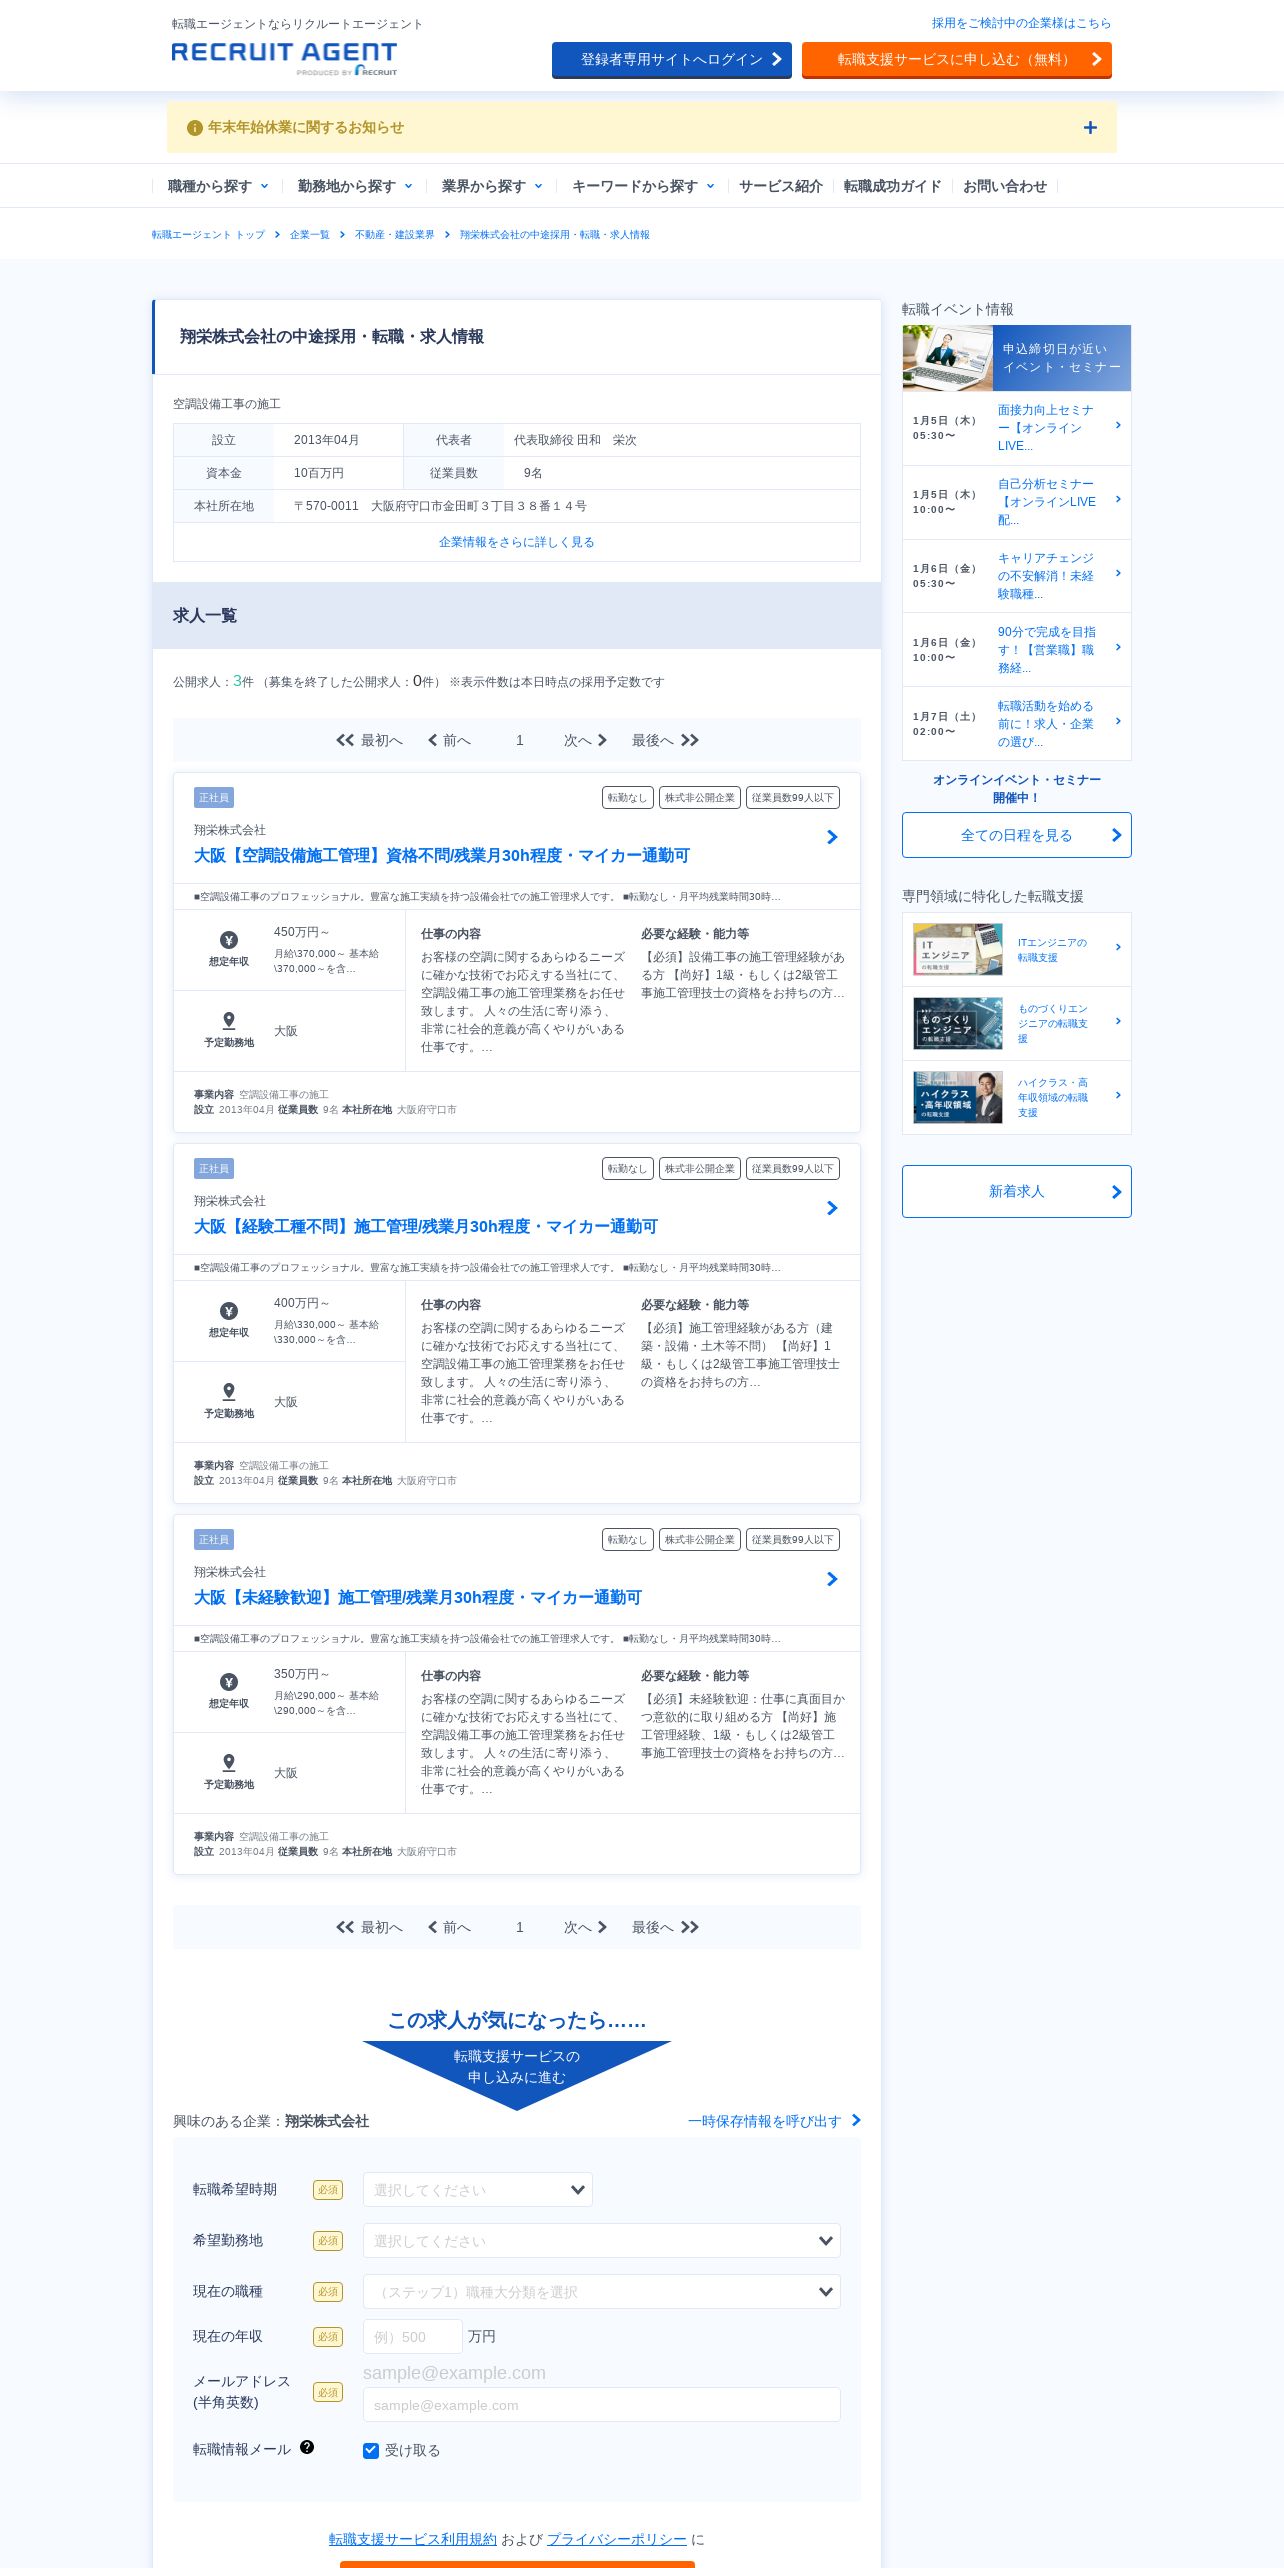The width and height of the screenshot is (1284, 2568).
Task: Open job 大阪【経験工種不問】施工管理 title
Action: click(426, 1227)
